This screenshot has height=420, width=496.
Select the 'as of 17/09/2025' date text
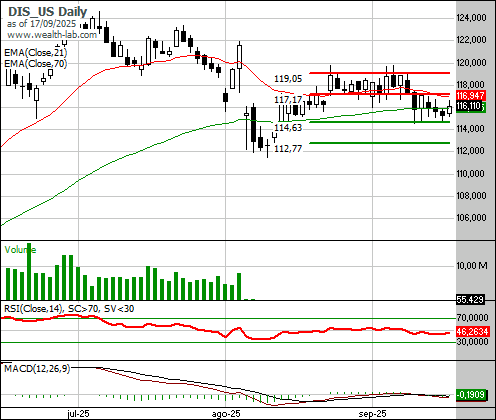click(41, 24)
